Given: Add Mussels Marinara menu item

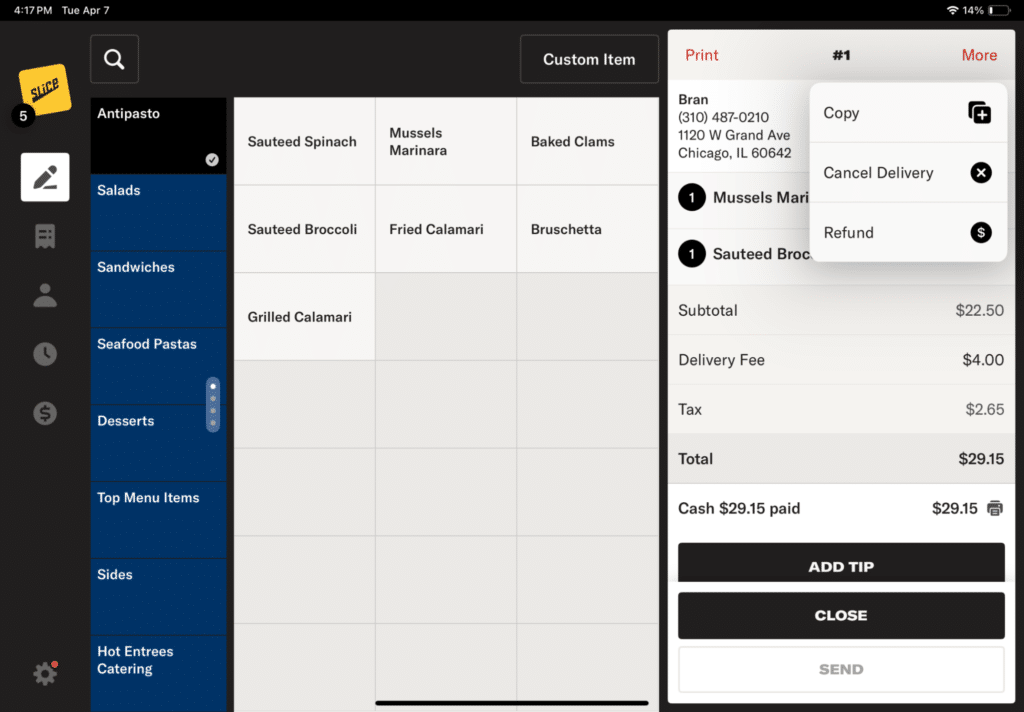Looking at the screenshot, I should tap(445, 141).
